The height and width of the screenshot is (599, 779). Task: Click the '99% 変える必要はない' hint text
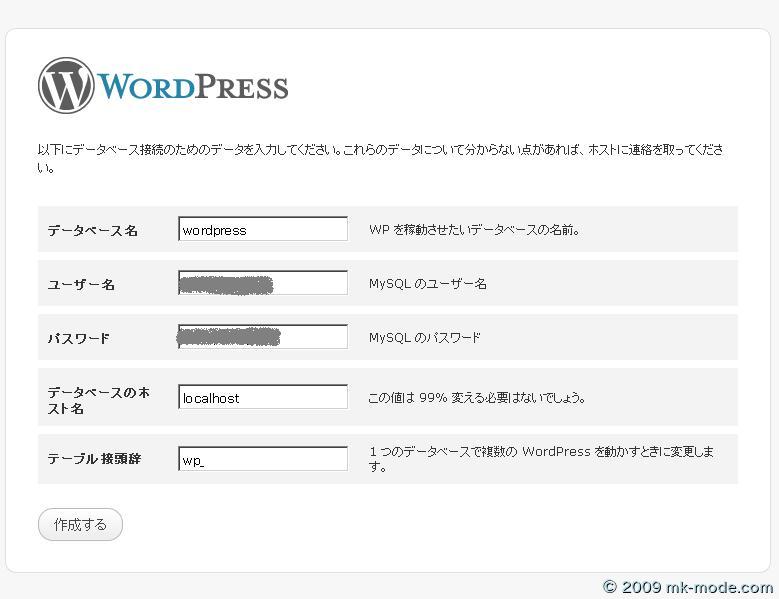point(477,398)
